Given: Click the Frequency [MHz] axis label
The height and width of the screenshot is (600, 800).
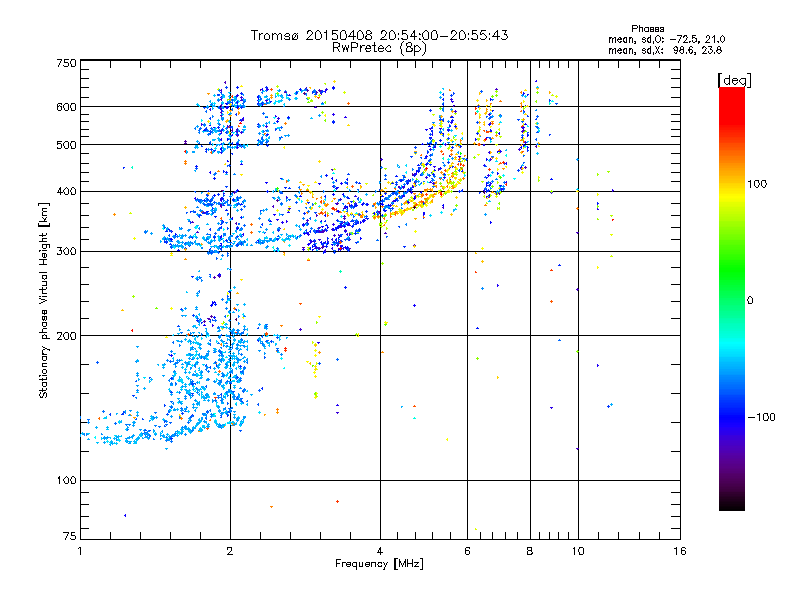Looking at the screenshot, I should point(379,564).
